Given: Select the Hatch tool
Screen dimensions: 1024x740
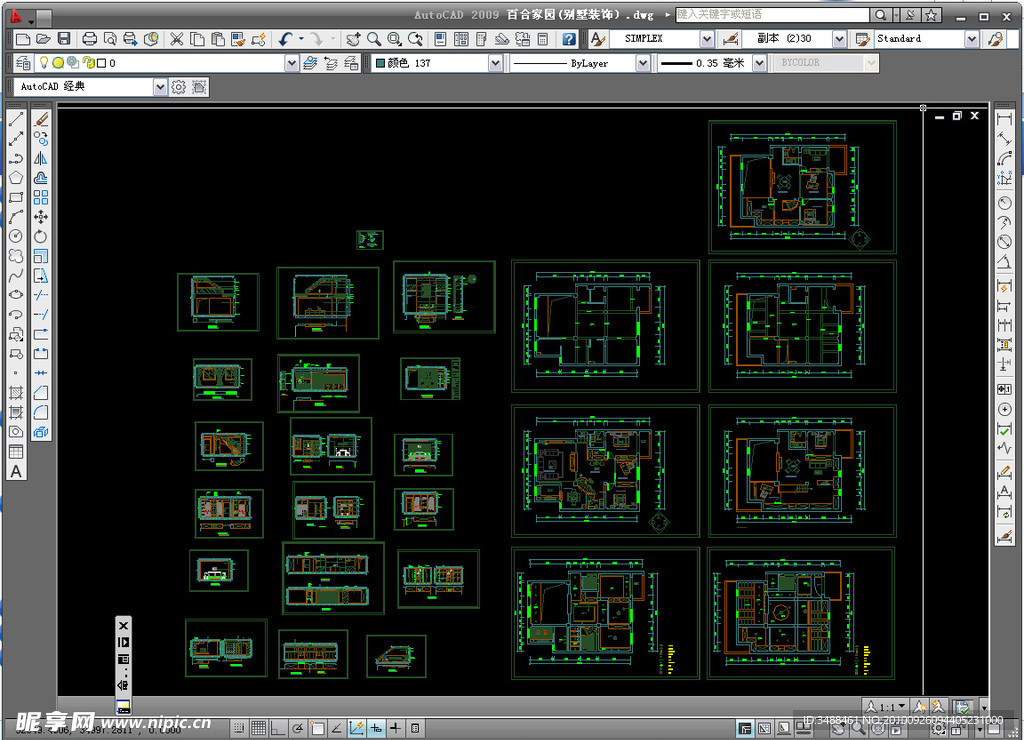Looking at the screenshot, I should coord(17,393).
